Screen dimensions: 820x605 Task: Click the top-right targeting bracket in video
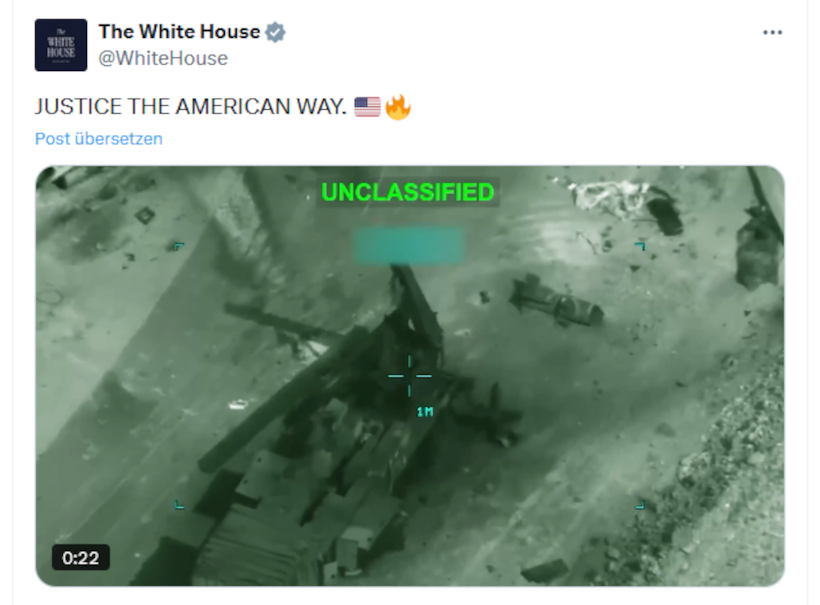pos(640,246)
